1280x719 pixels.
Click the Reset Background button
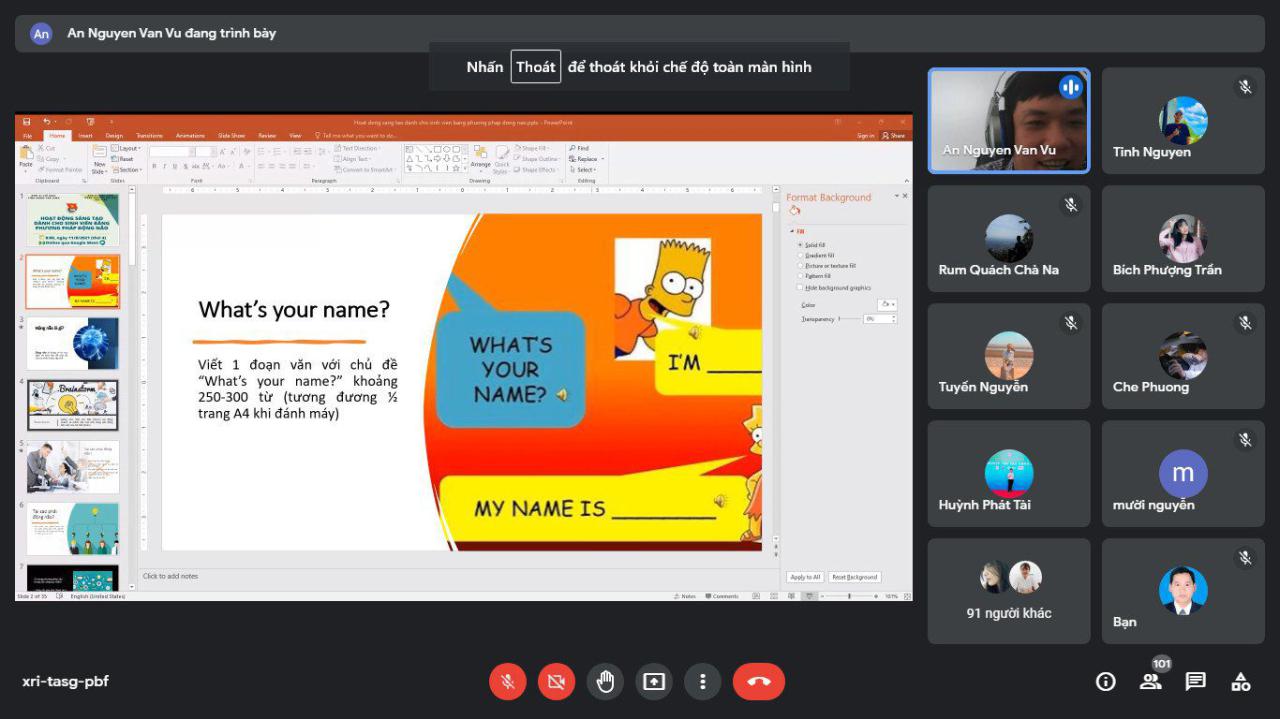853,577
